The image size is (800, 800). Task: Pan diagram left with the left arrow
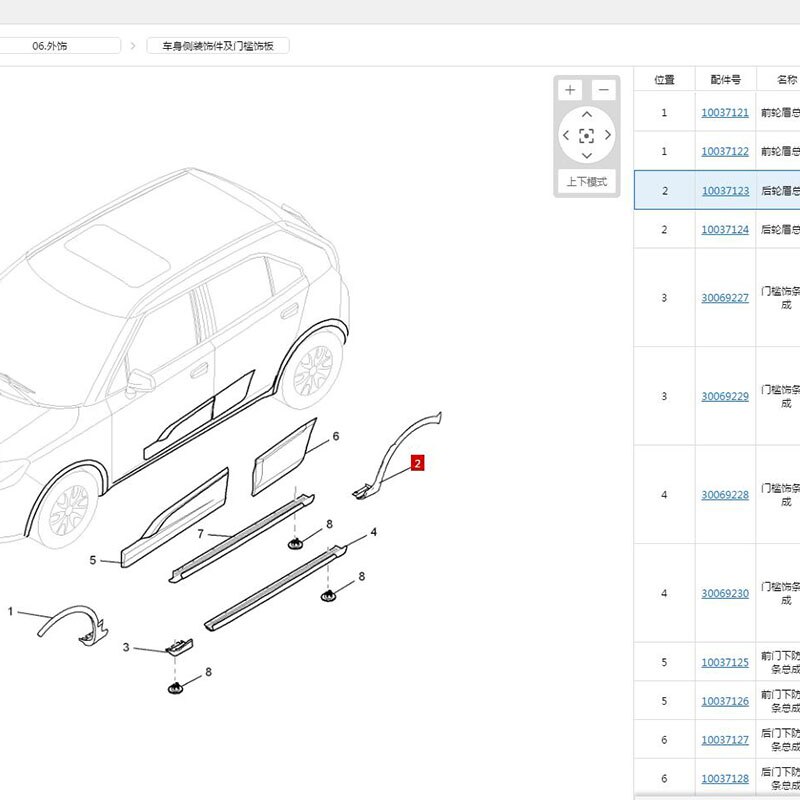[566, 135]
